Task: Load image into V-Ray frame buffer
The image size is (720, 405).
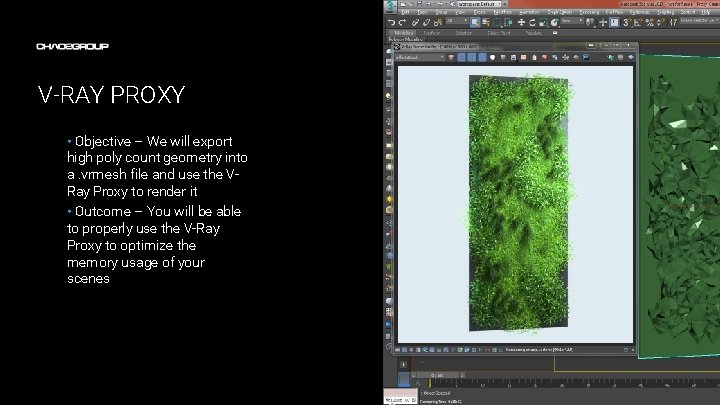Action: 523,57
